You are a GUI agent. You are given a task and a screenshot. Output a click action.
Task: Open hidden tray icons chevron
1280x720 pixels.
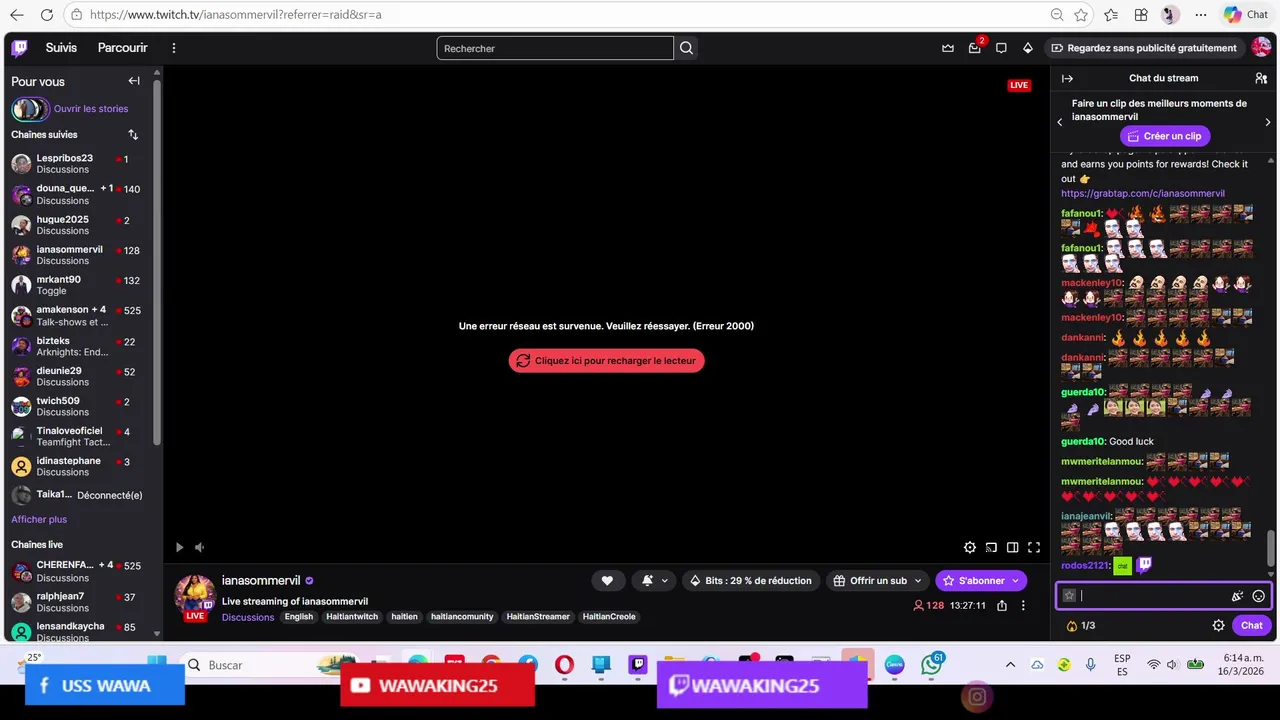1010,665
